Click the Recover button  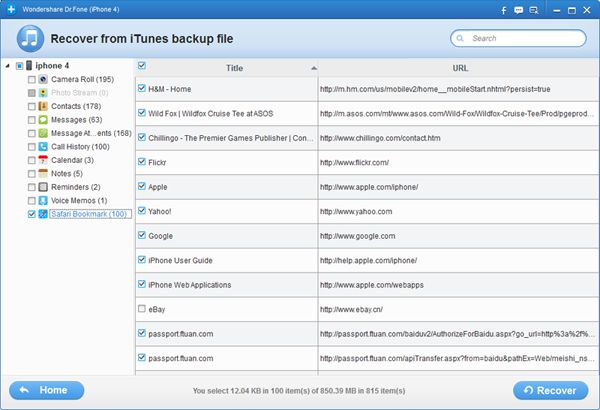[x=550, y=390]
